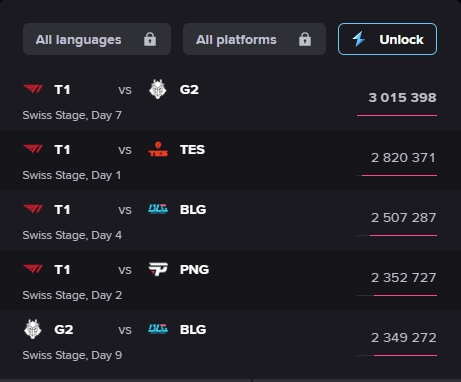Click the lightning bolt icon on Unlock
This screenshot has height=382, width=461.
359,39
